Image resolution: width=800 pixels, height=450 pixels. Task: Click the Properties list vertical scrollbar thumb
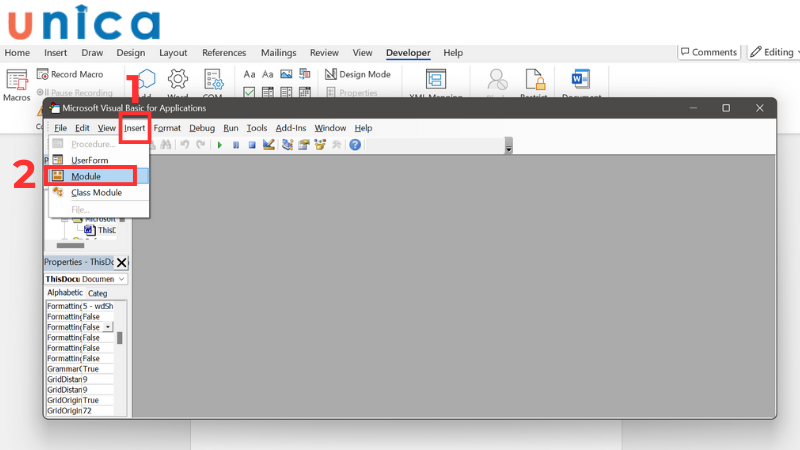[121, 337]
